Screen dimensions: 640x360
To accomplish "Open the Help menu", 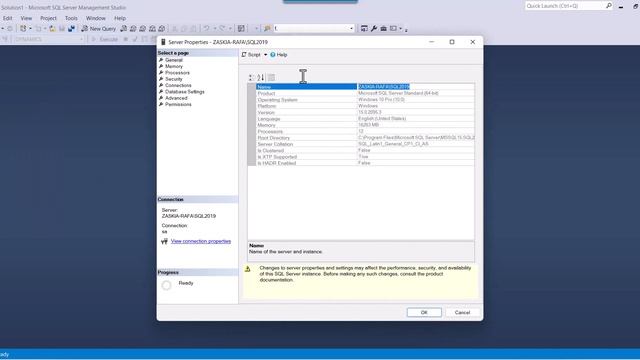I will (120, 18).
